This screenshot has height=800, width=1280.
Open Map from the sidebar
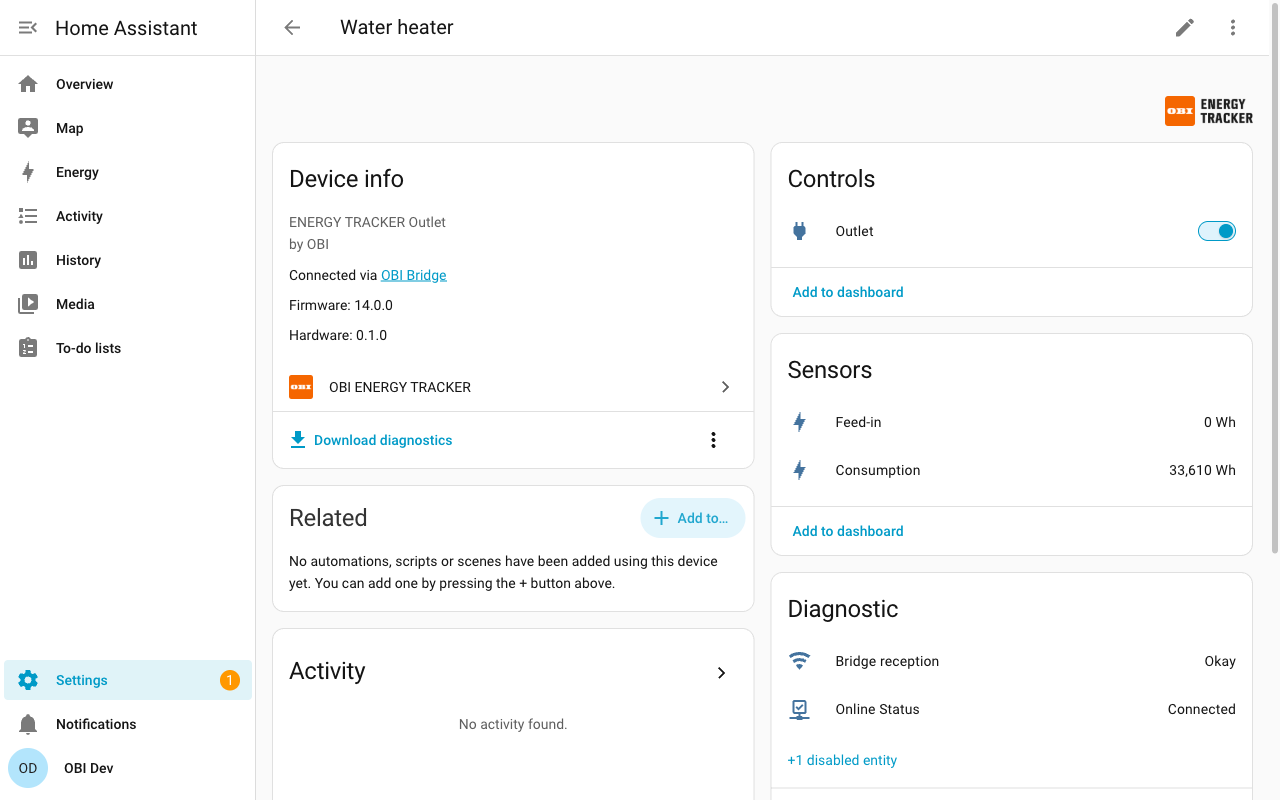click(128, 128)
